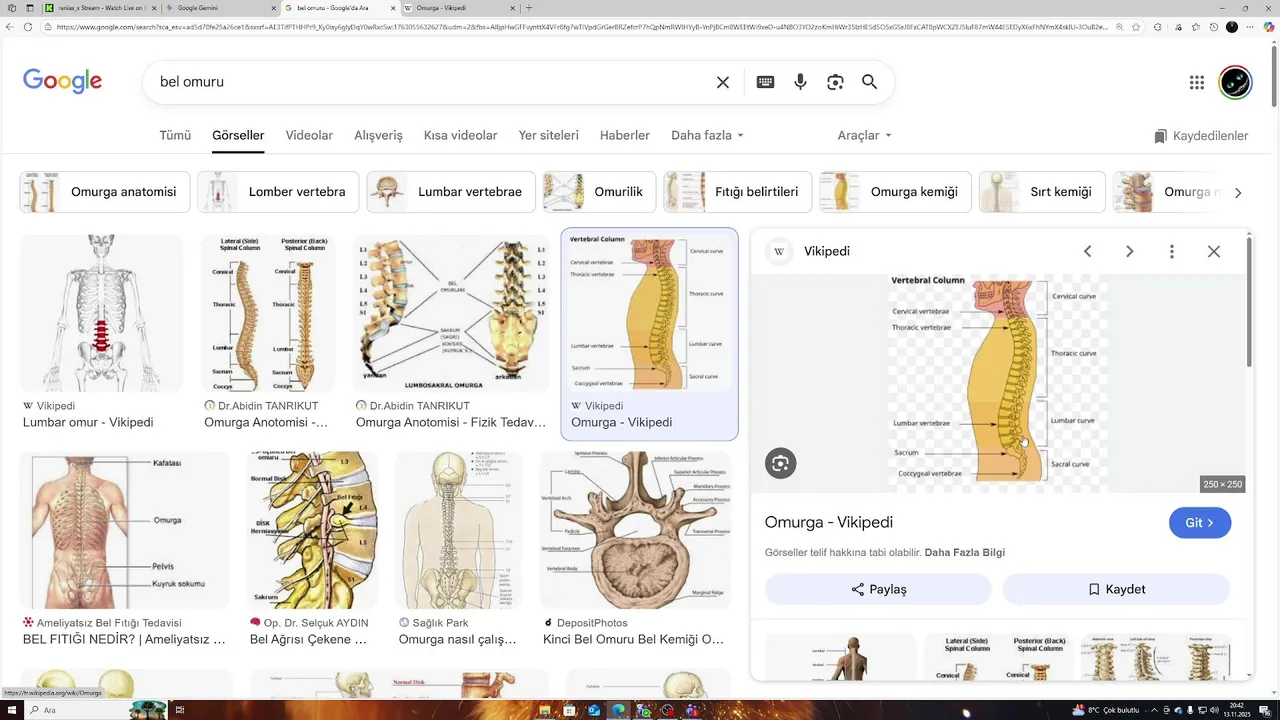1280x720 pixels.
Task: Clear the search box with the X icon
Action: point(723,82)
